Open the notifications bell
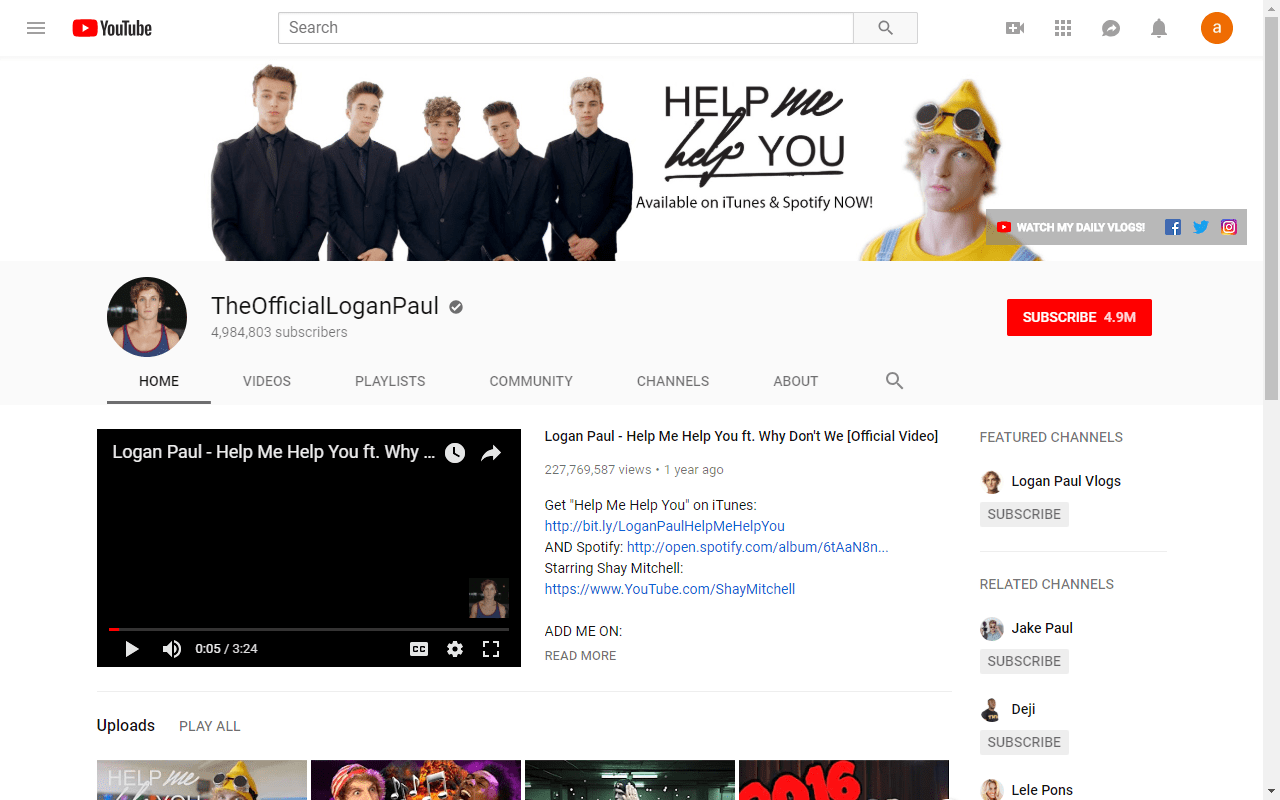This screenshot has height=800, width=1280. point(1159,28)
